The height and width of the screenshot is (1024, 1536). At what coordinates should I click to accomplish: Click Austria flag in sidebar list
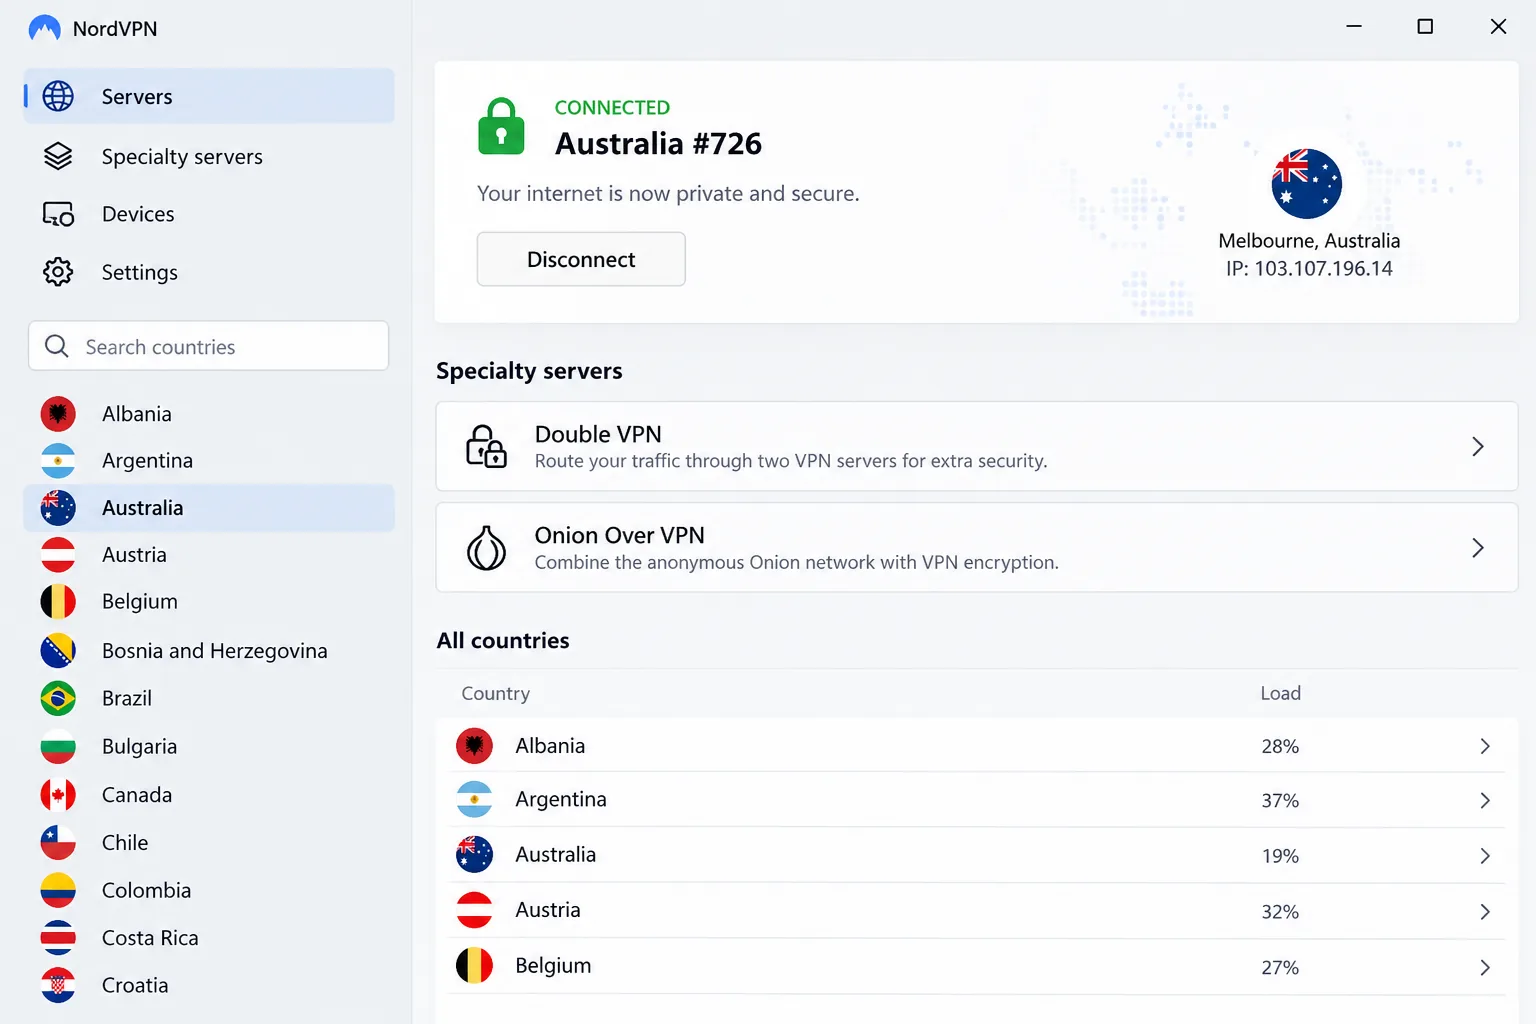pyautogui.click(x=58, y=554)
